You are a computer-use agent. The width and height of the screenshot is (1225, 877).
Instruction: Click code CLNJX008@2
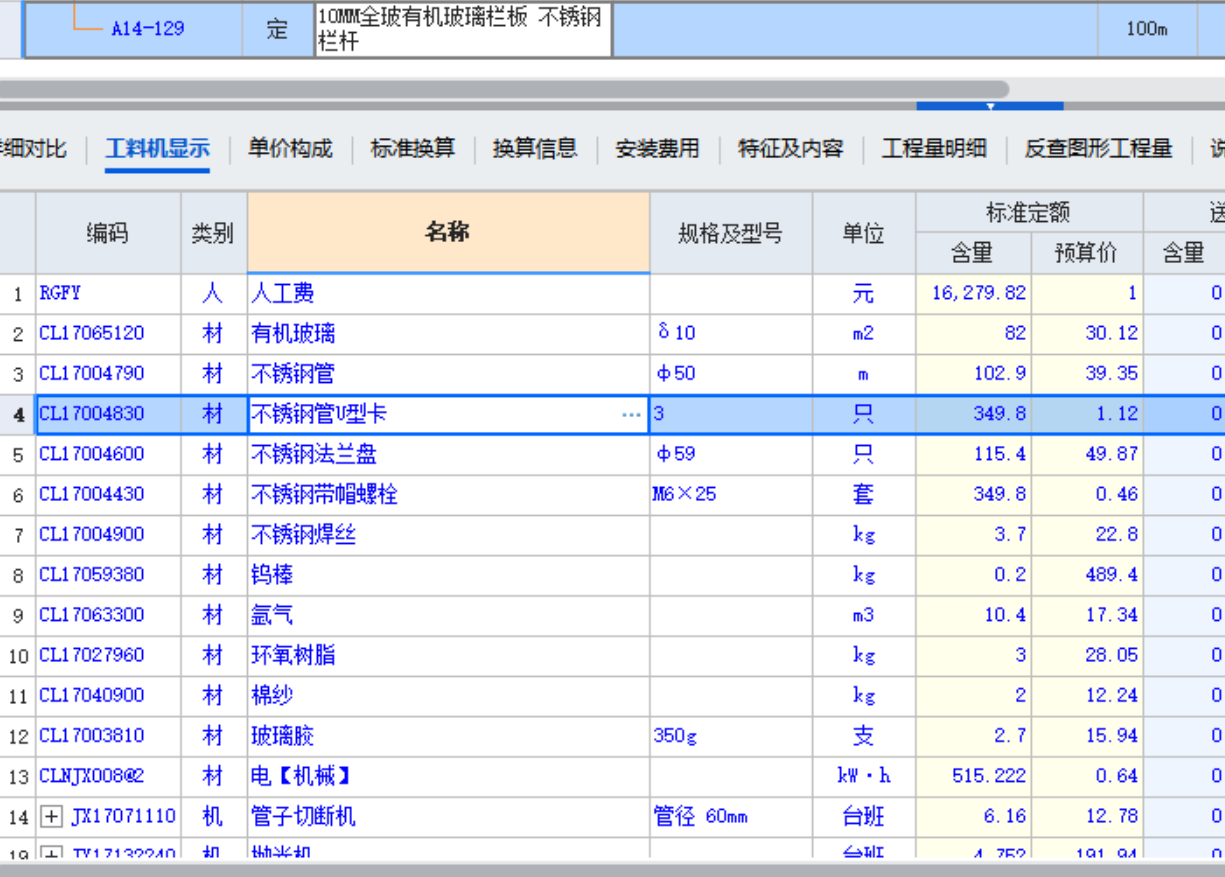point(92,776)
